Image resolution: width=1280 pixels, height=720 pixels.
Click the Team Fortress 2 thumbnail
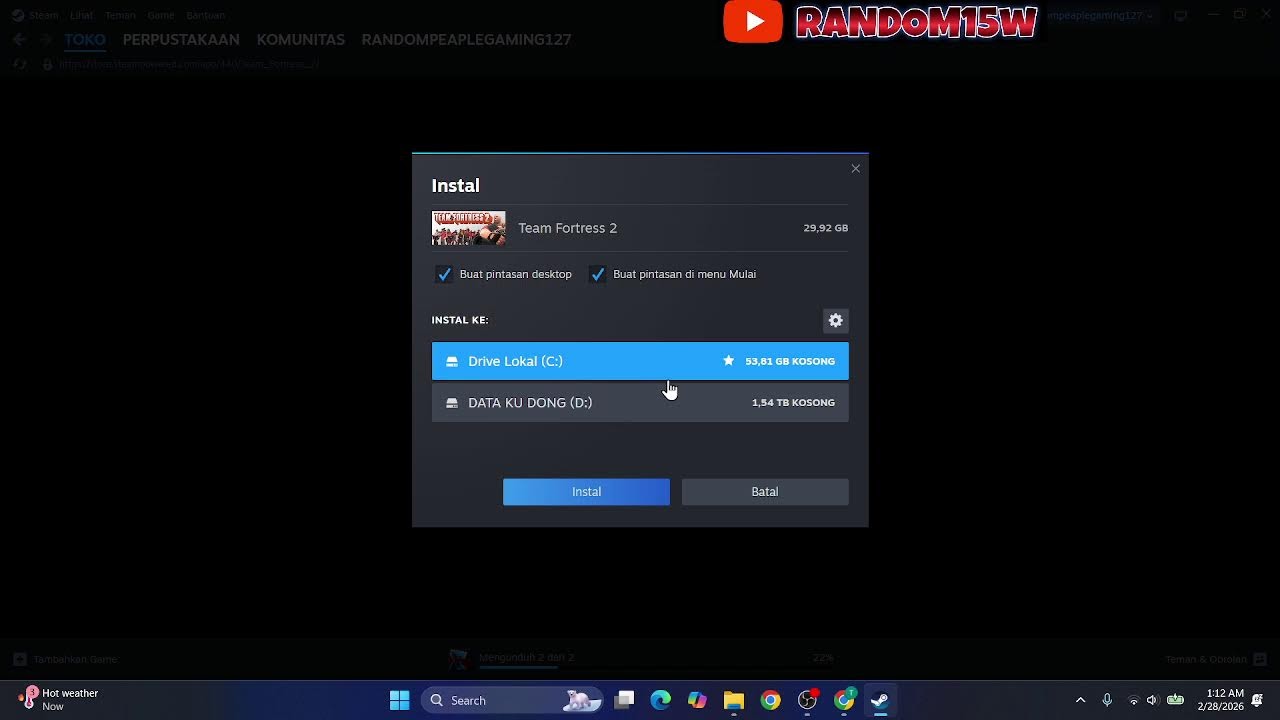click(468, 228)
